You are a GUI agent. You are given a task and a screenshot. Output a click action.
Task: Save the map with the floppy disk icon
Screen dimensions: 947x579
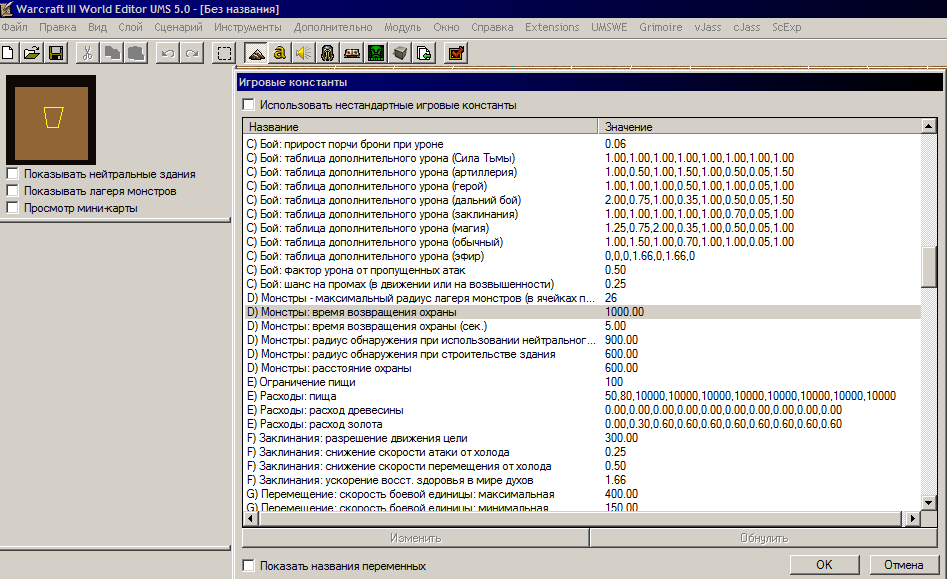click(56, 53)
